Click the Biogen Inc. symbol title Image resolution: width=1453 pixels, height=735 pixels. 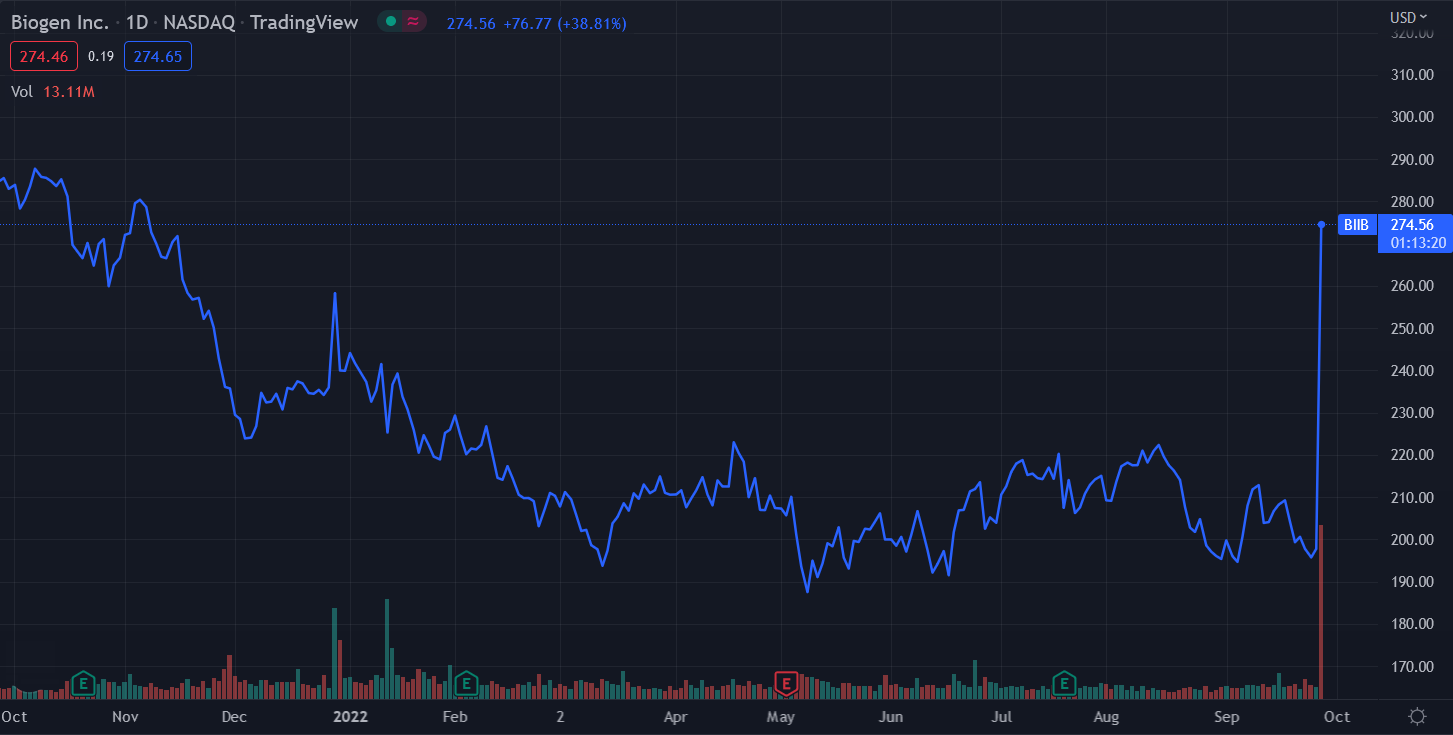tap(60, 22)
